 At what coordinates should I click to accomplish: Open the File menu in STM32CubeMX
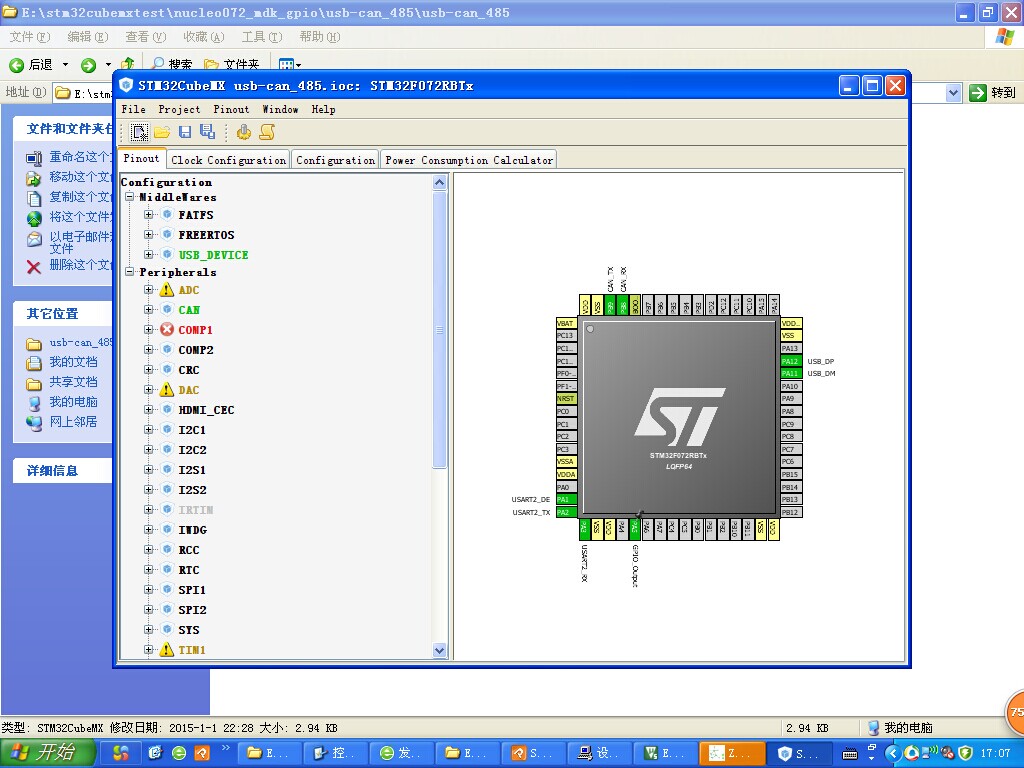[x=133, y=109]
